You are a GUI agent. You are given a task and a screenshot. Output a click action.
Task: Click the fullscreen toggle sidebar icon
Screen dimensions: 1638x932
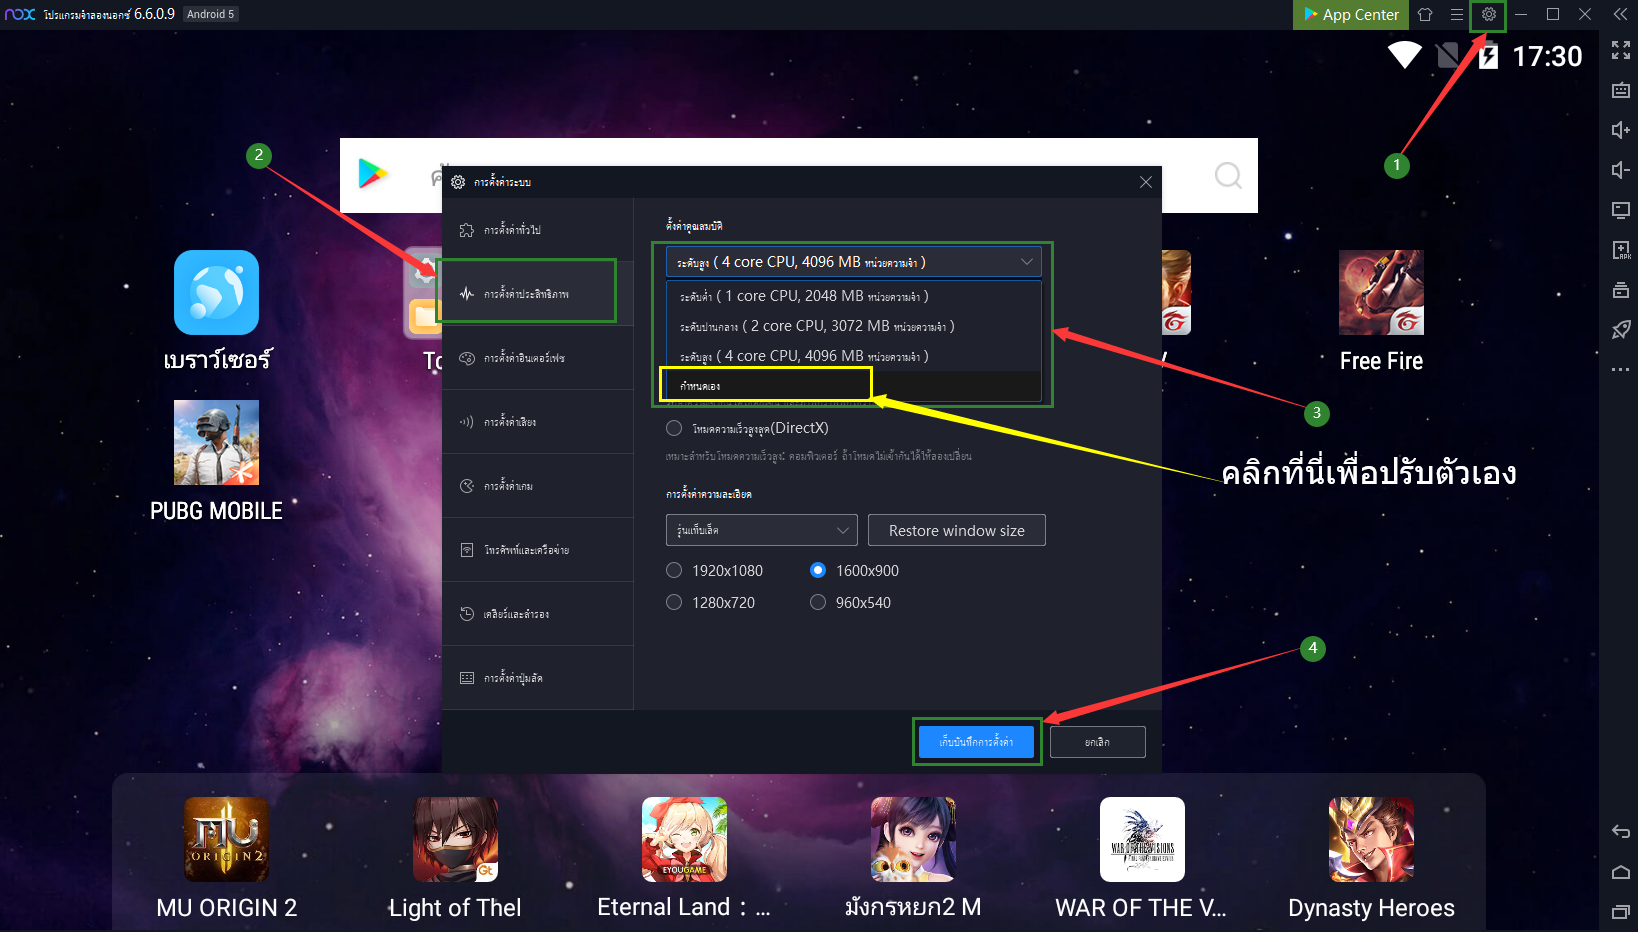pos(1620,50)
